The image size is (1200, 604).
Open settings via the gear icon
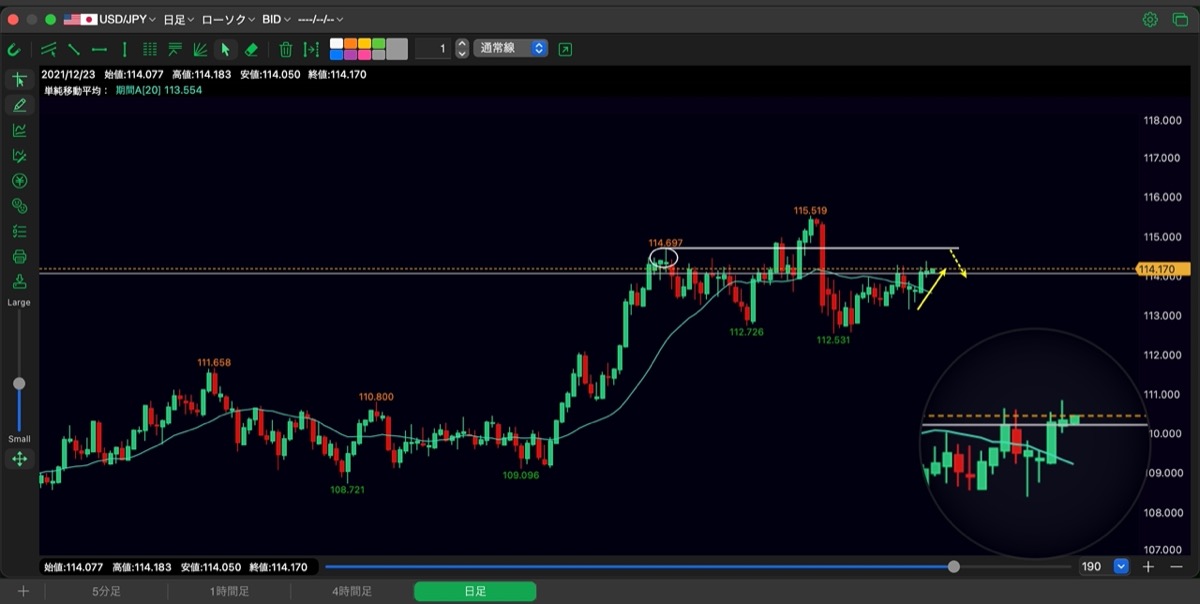pos(1150,19)
